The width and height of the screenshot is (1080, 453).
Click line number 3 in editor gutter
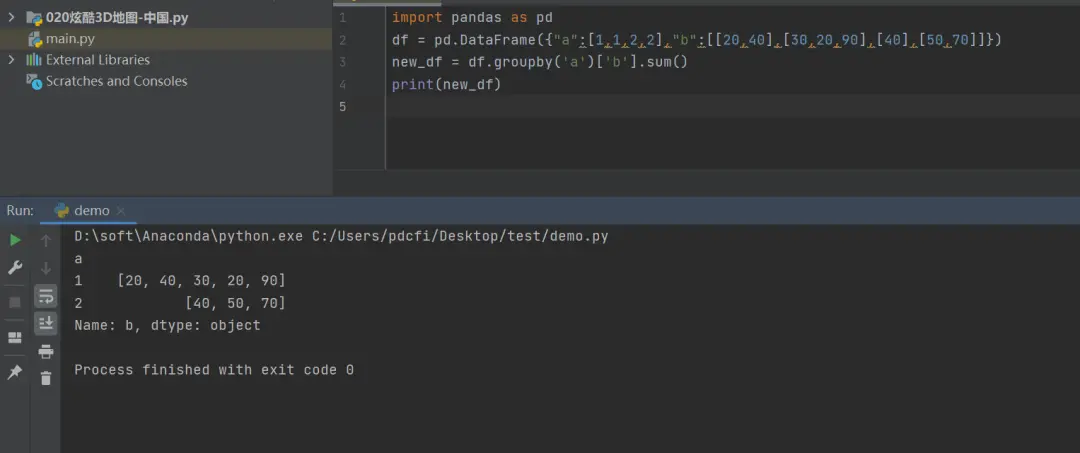343,63
